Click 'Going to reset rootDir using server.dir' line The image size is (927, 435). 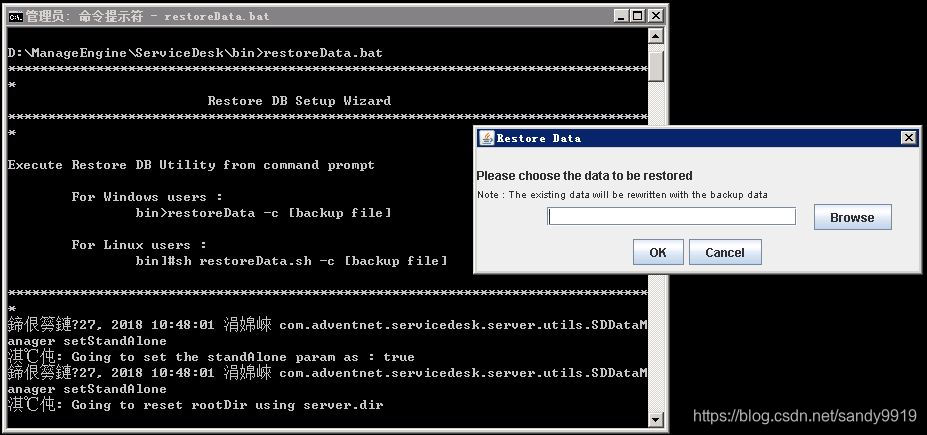click(x=195, y=405)
